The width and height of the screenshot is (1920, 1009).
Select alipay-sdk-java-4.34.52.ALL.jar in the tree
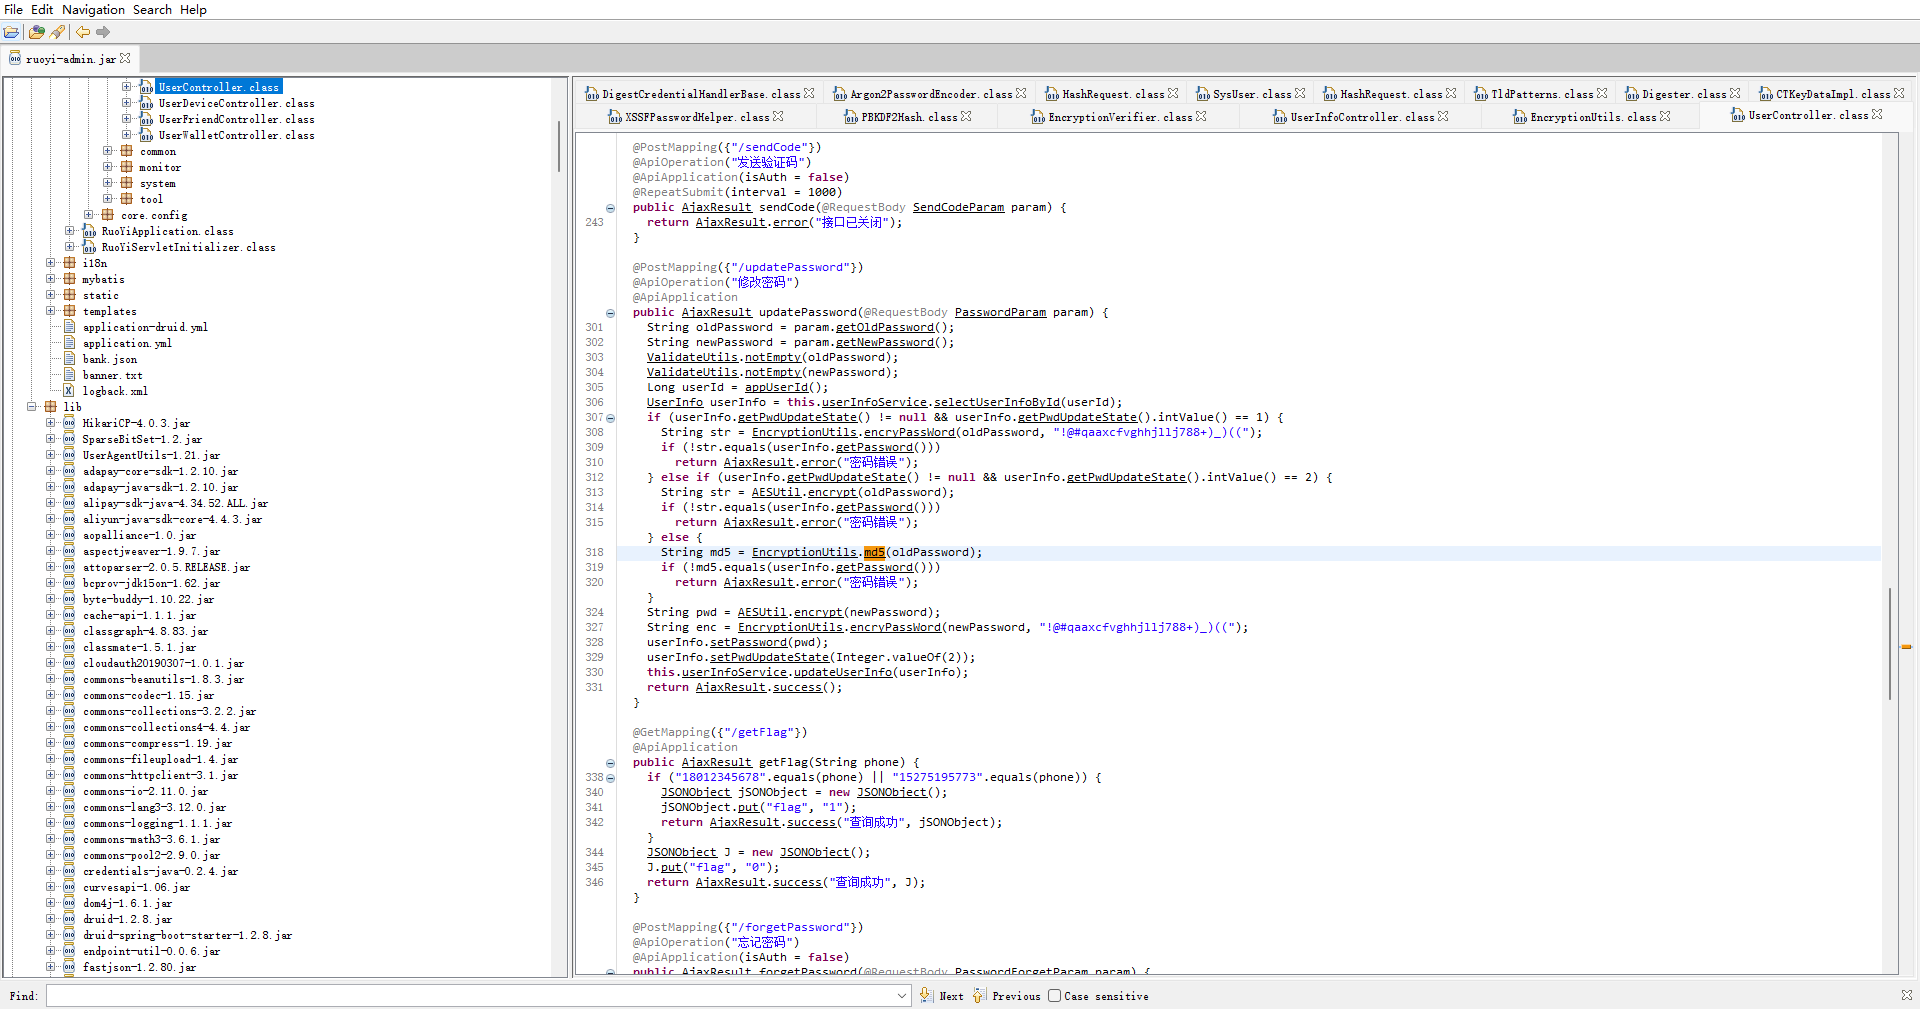click(x=175, y=503)
